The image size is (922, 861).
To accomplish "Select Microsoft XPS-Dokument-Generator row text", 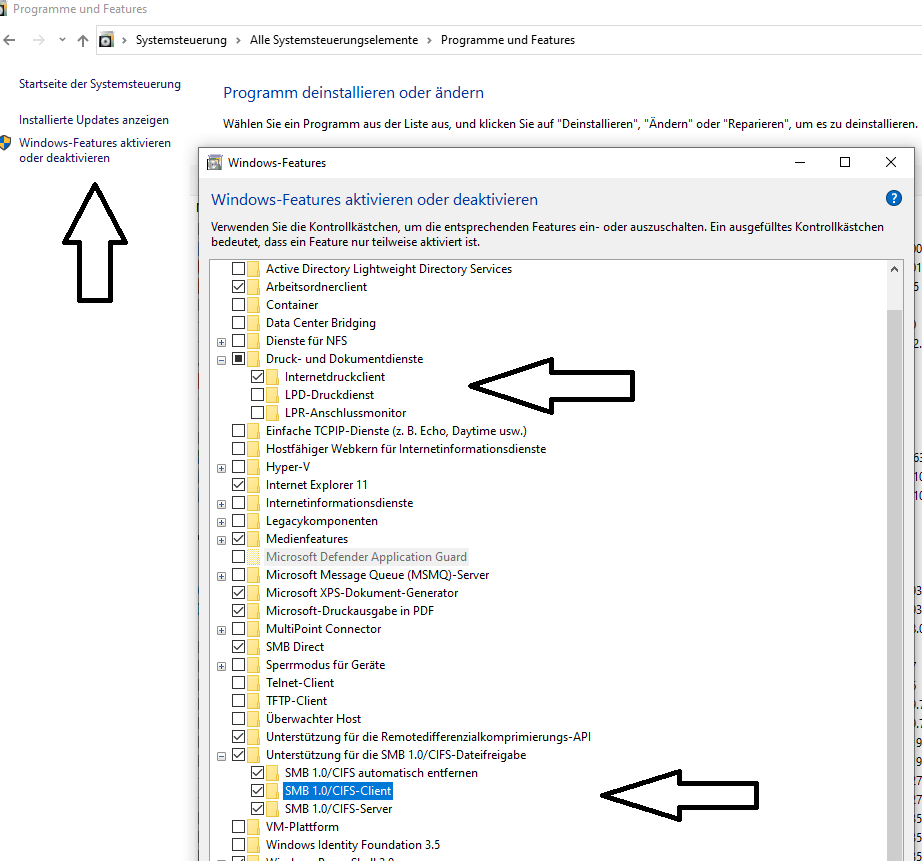I will click(x=362, y=593).
